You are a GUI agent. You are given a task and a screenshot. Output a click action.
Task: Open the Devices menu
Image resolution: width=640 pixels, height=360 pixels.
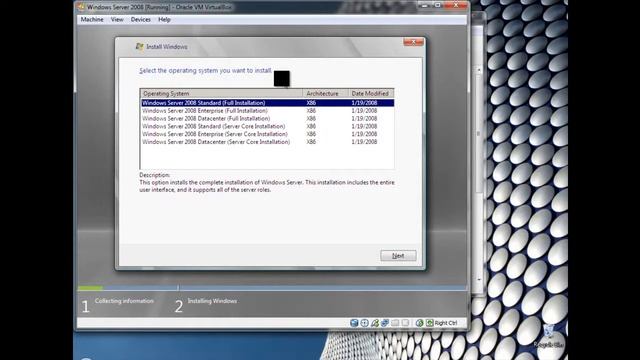pyautogui.click(x=140, y=20)
